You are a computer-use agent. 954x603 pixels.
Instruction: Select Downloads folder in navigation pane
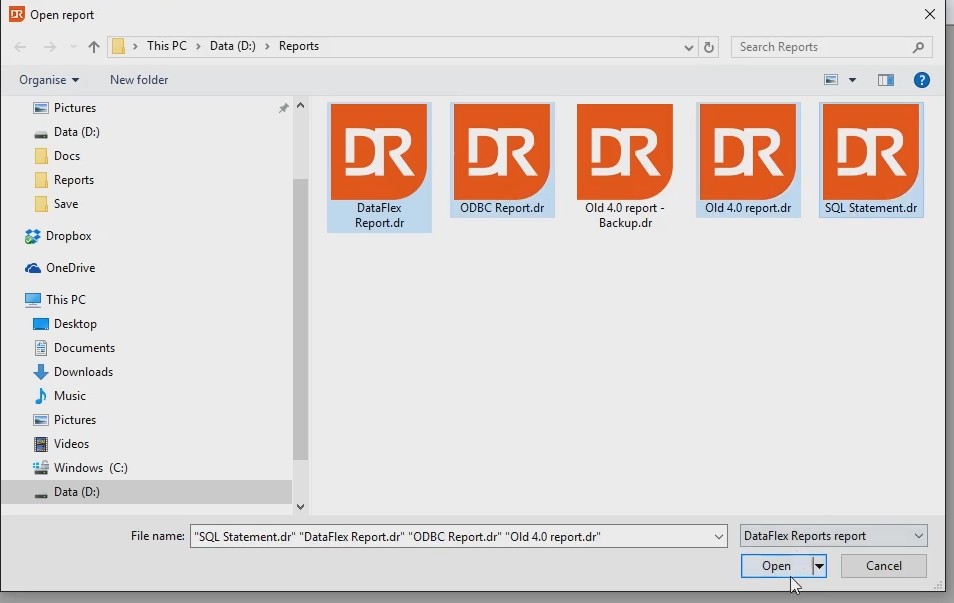point(83,372)
